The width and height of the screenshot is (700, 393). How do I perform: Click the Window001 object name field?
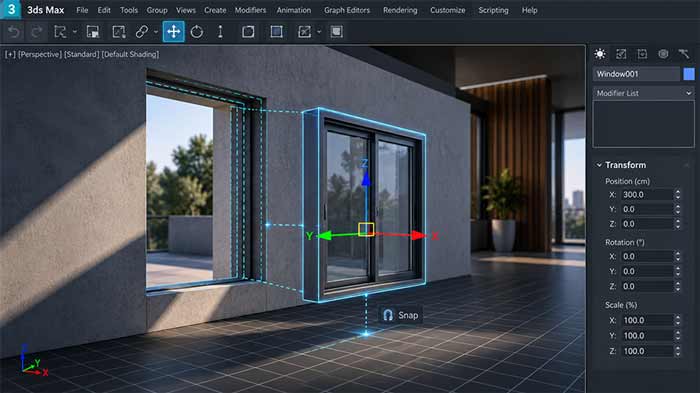[x=636, y=74]
